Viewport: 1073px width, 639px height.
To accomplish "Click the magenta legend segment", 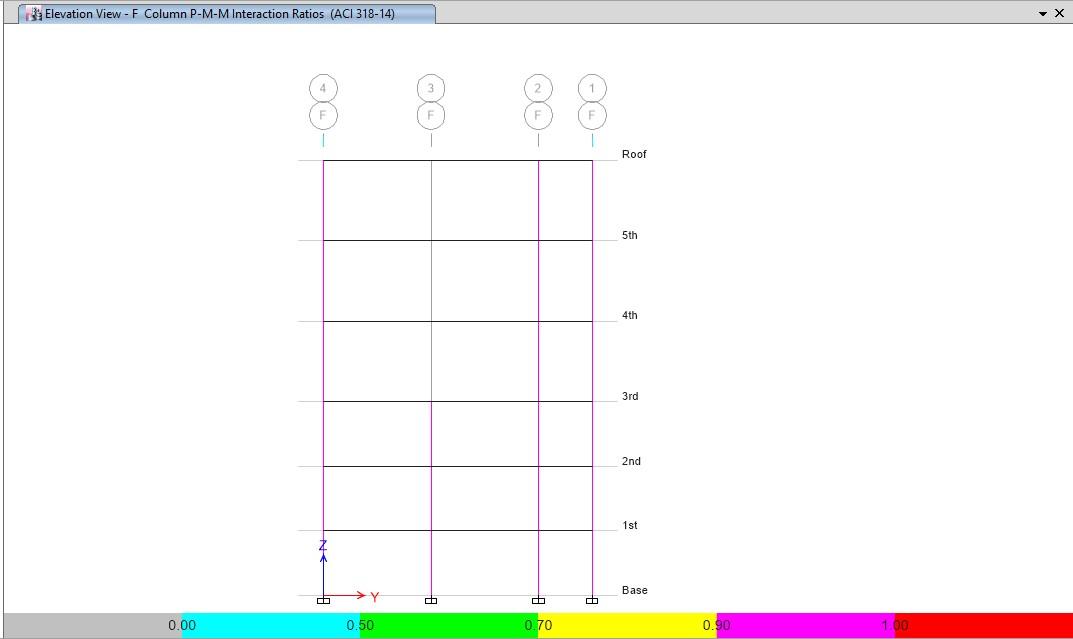I will tap(805, 626).
